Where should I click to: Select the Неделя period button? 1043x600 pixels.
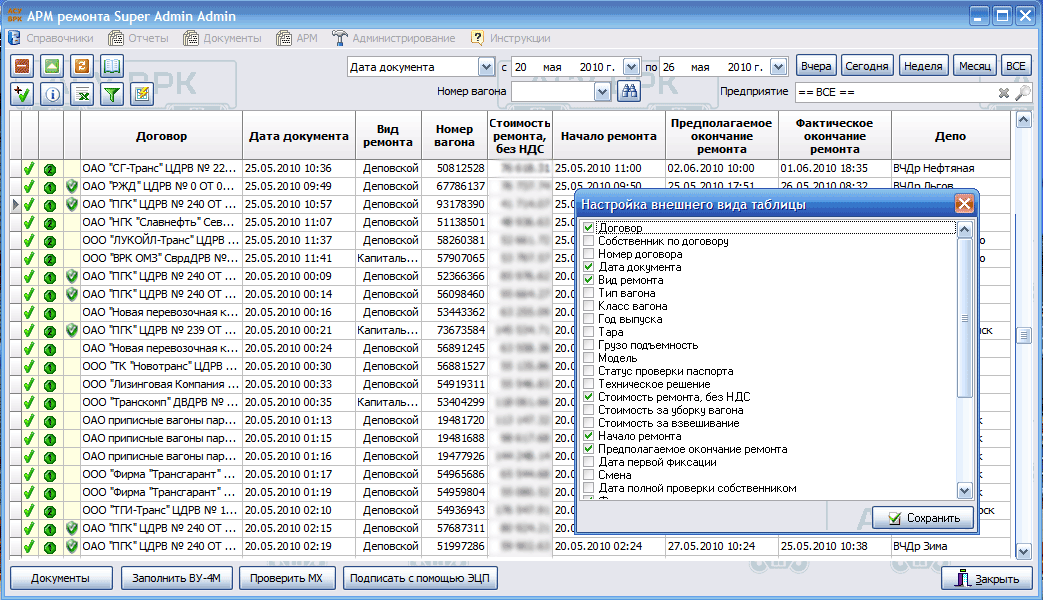[x=923, y=66]
